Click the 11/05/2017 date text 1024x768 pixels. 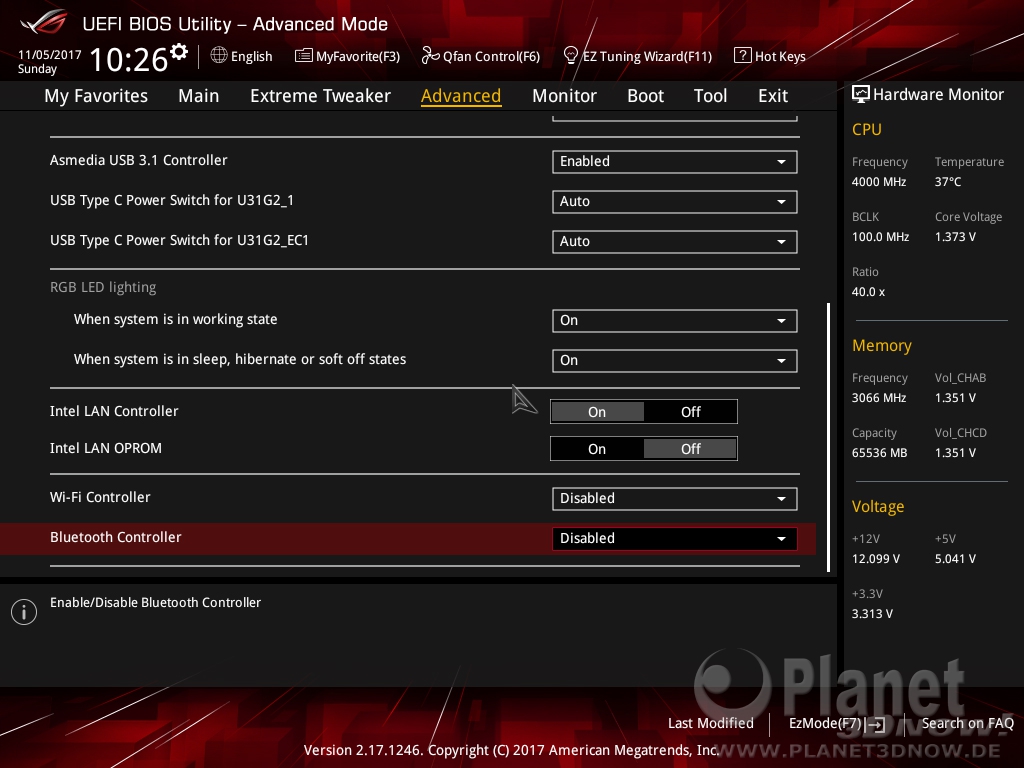pos(50,55)
